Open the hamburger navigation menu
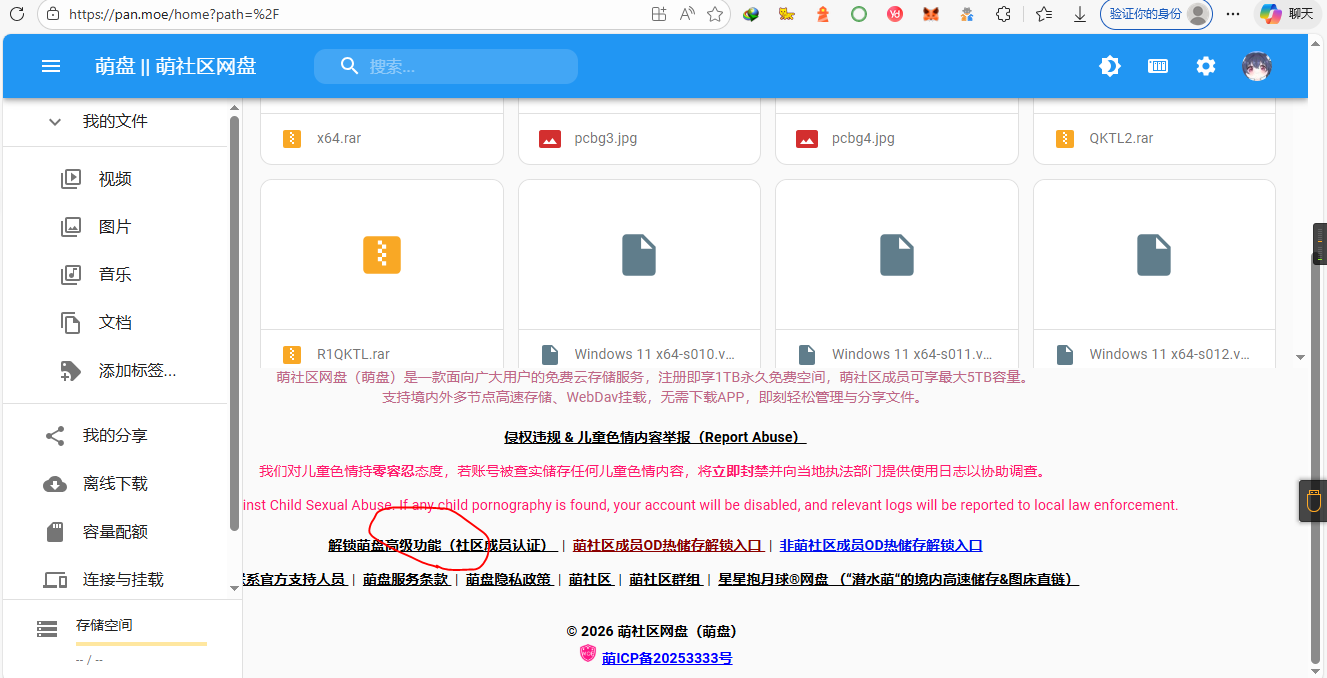 pyautogui.click(x=51, y=66)
